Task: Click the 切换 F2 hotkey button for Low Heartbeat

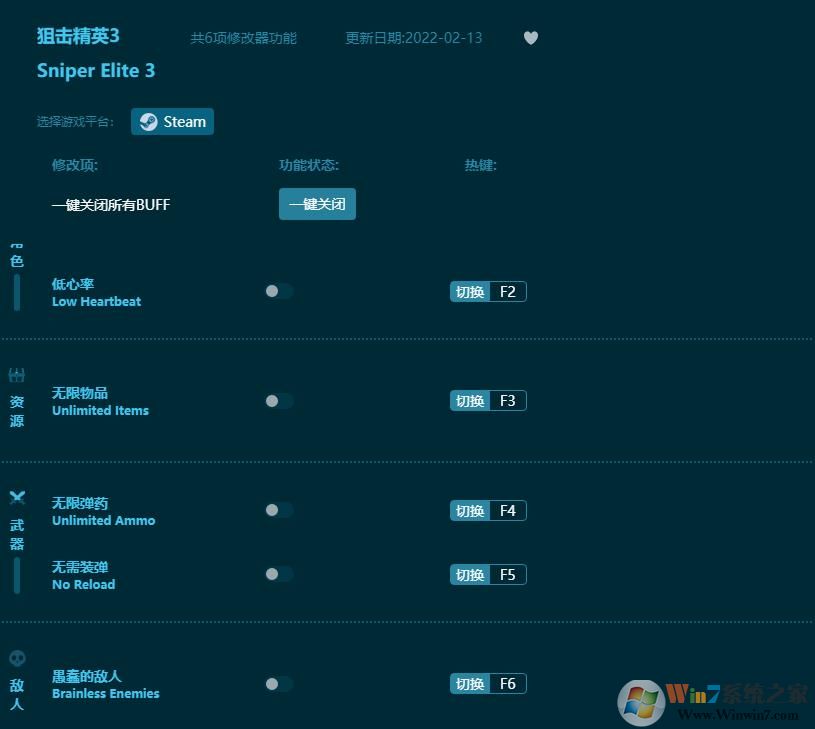Action: click(487, 291)
